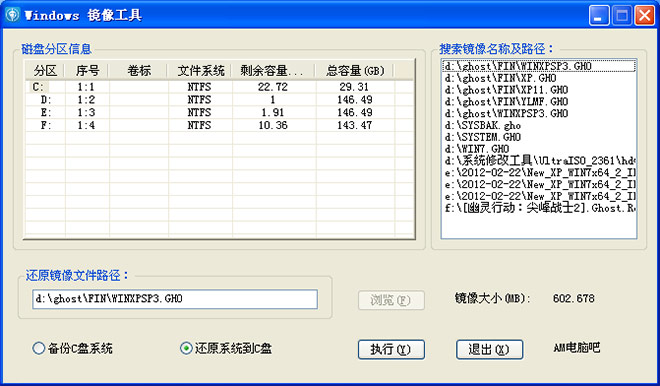Image resolution: width=660 pixels, height=386 pixels.
Task: Click the 序号 column header
Action: point(87,71)
